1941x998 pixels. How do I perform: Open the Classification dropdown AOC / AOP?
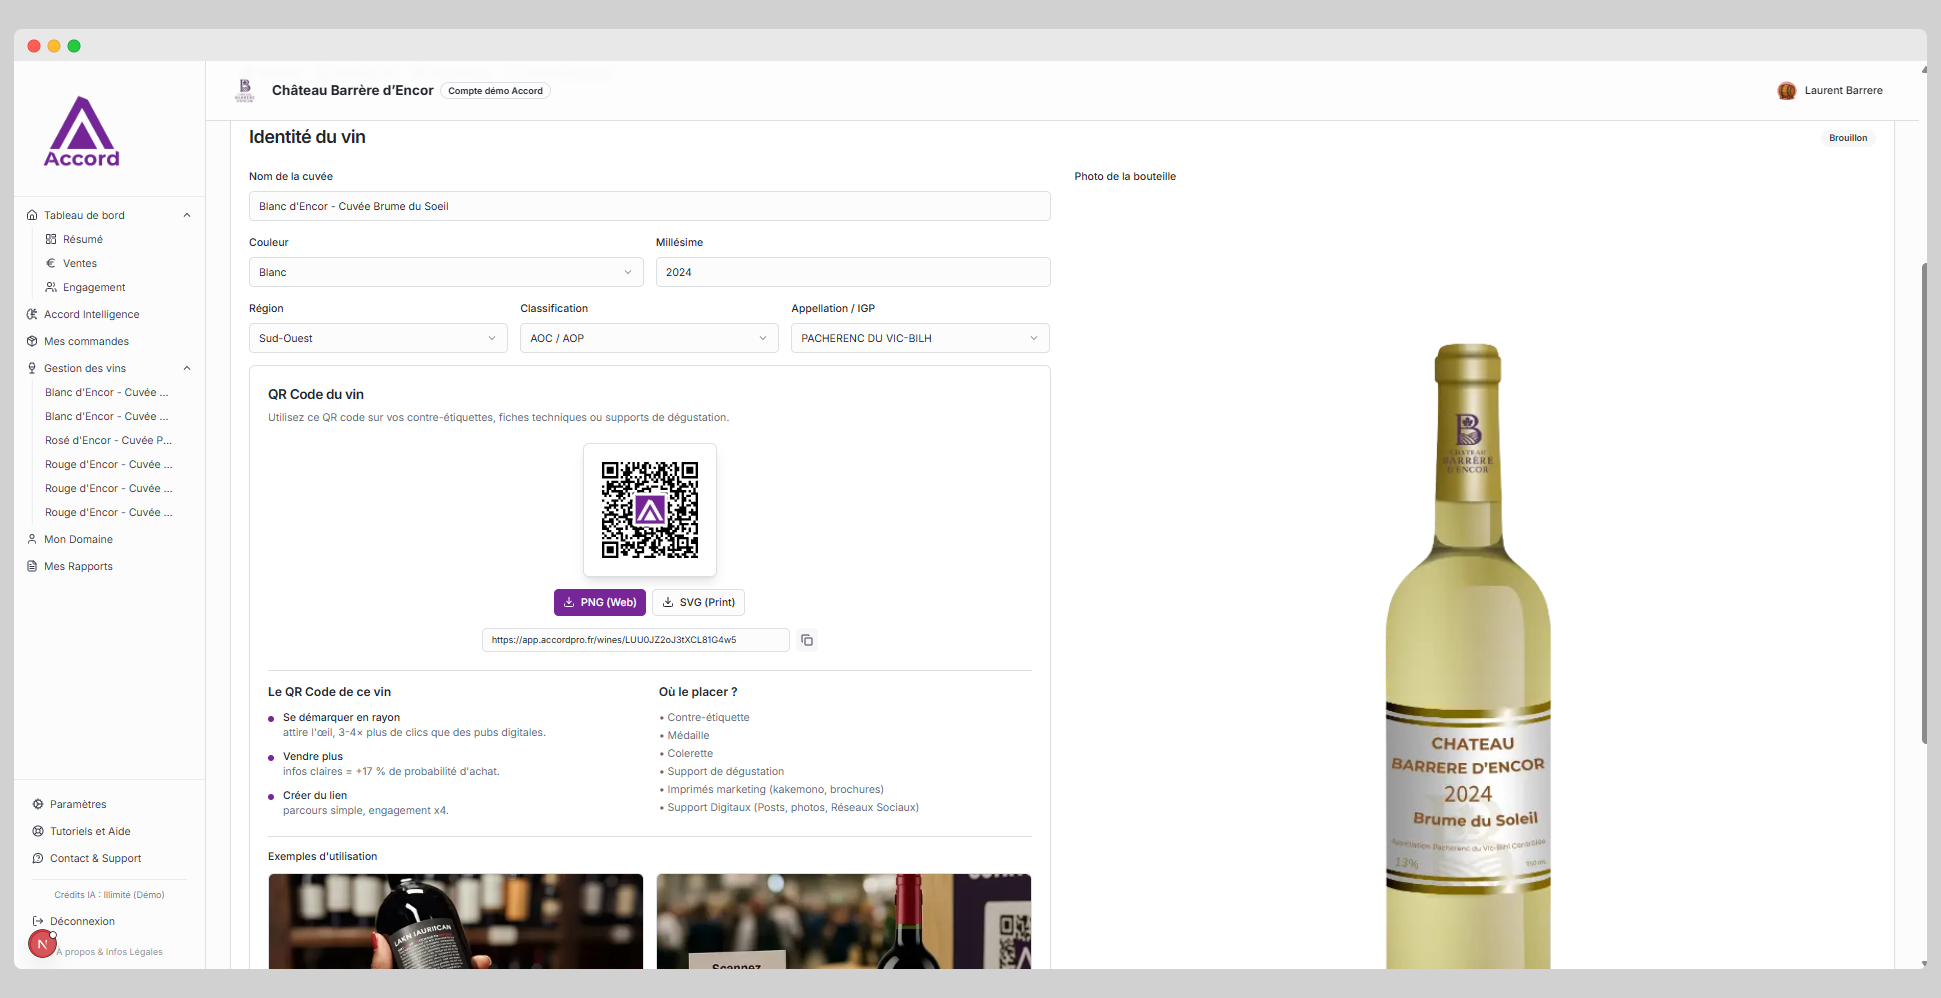(648, 338)
